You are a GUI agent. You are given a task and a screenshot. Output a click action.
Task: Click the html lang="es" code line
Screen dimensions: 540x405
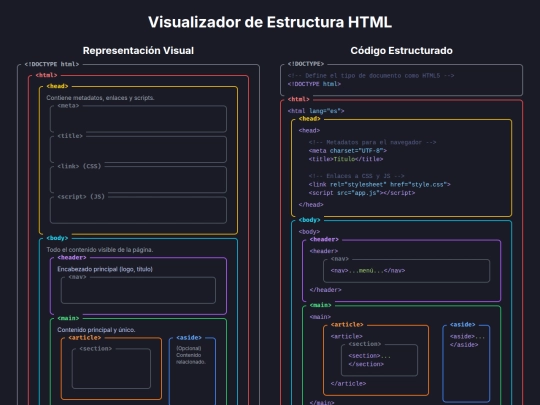[x=316, y=111]
